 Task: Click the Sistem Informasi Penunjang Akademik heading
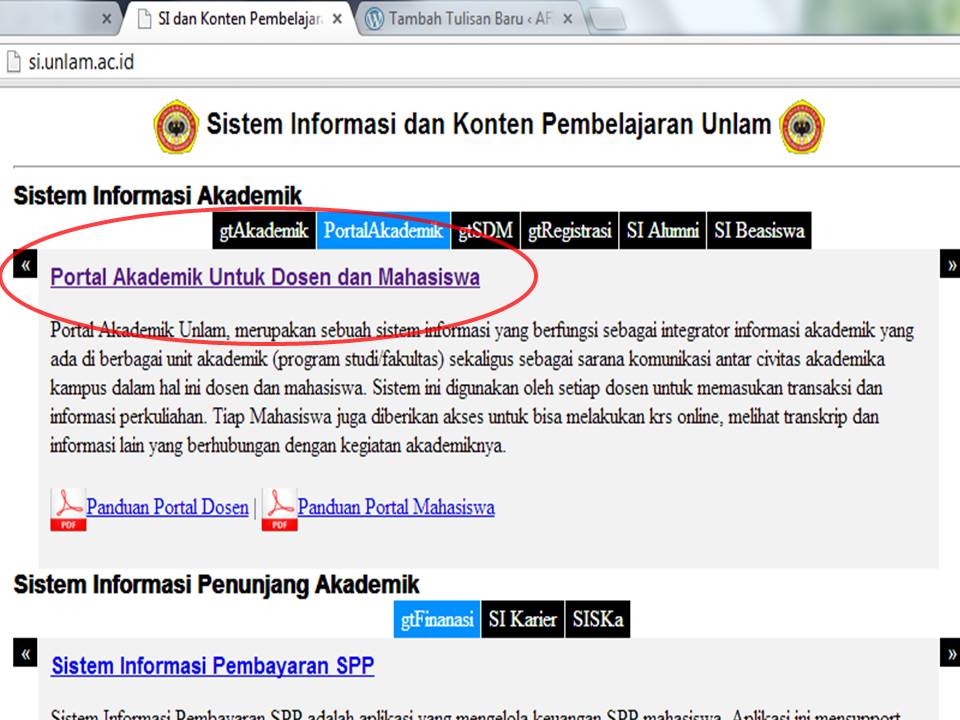click(216, 585)
